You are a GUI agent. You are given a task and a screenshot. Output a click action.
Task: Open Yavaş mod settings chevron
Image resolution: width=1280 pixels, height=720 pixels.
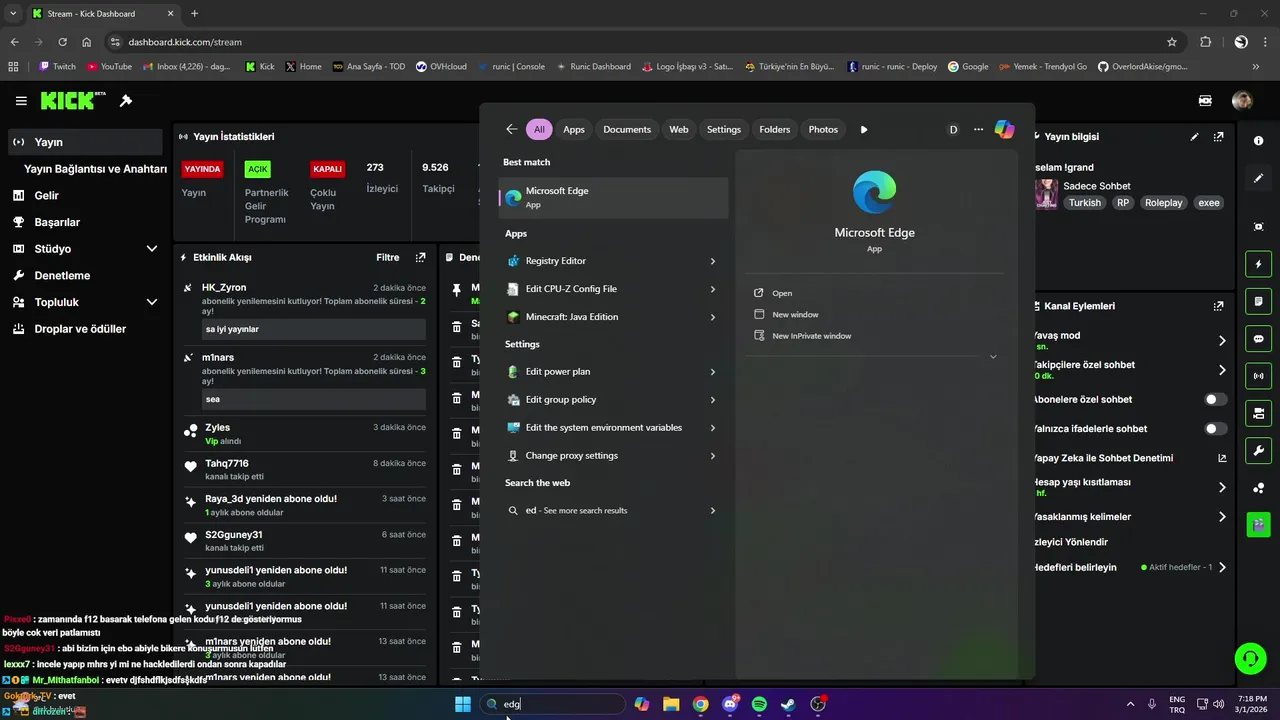[1222, 340]
